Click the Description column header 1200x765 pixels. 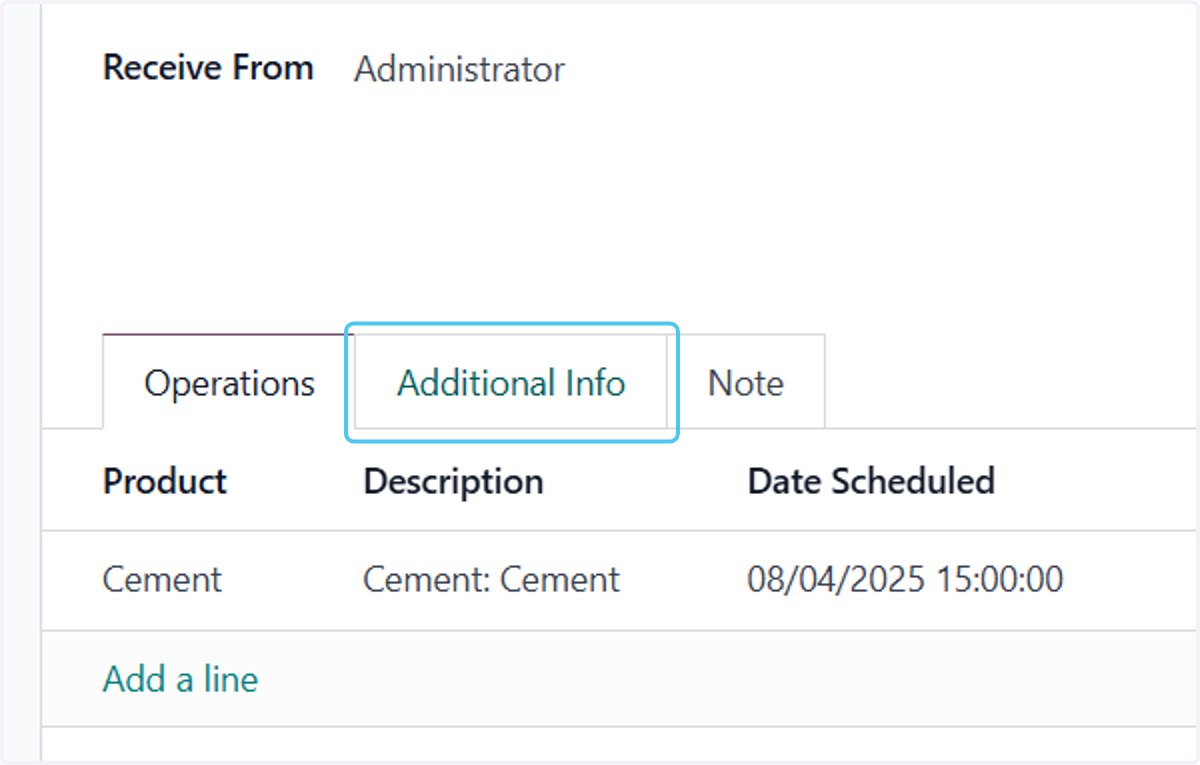click(453, 481)
